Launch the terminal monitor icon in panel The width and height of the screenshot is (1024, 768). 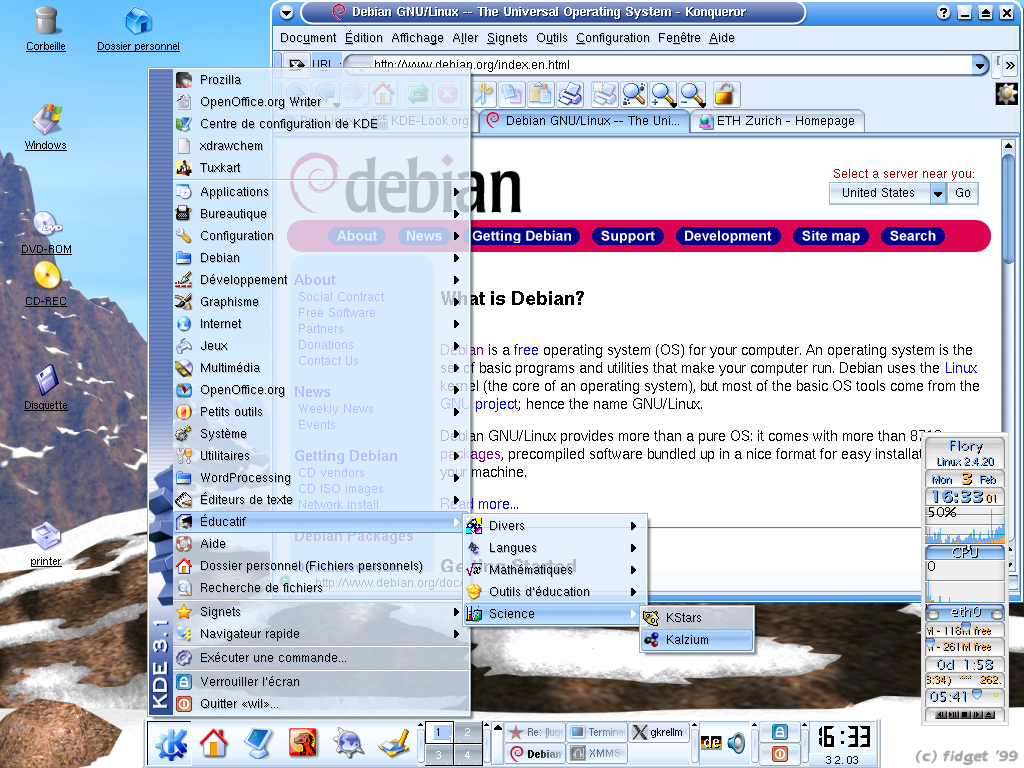(259, 743)
